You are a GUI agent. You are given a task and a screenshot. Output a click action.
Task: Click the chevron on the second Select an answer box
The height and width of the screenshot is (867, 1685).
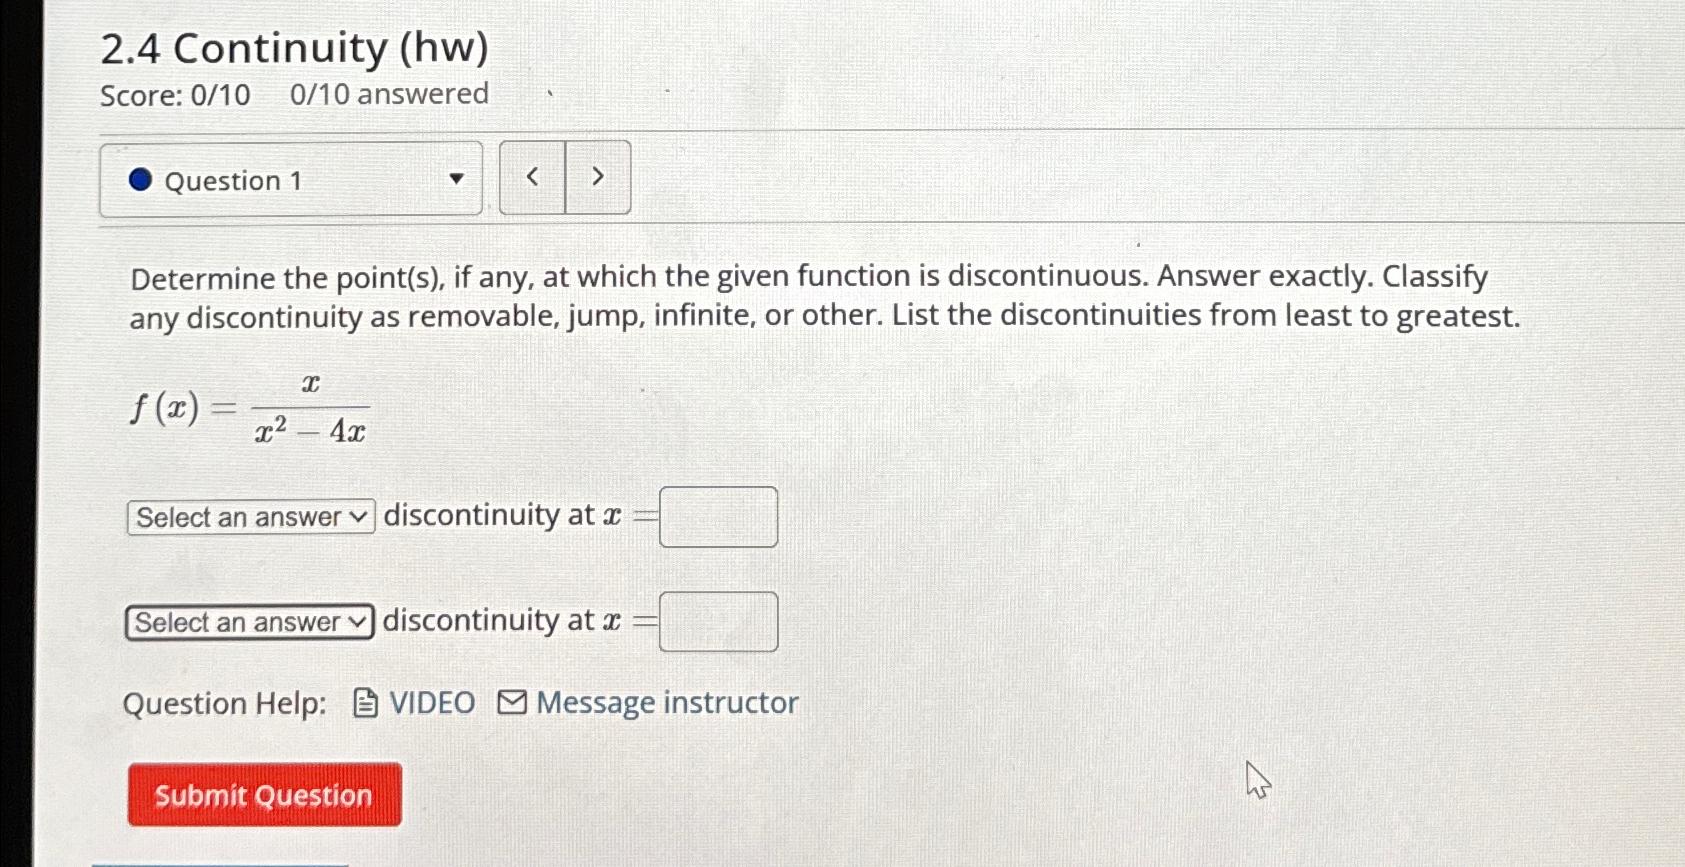[x=355, y=622]
